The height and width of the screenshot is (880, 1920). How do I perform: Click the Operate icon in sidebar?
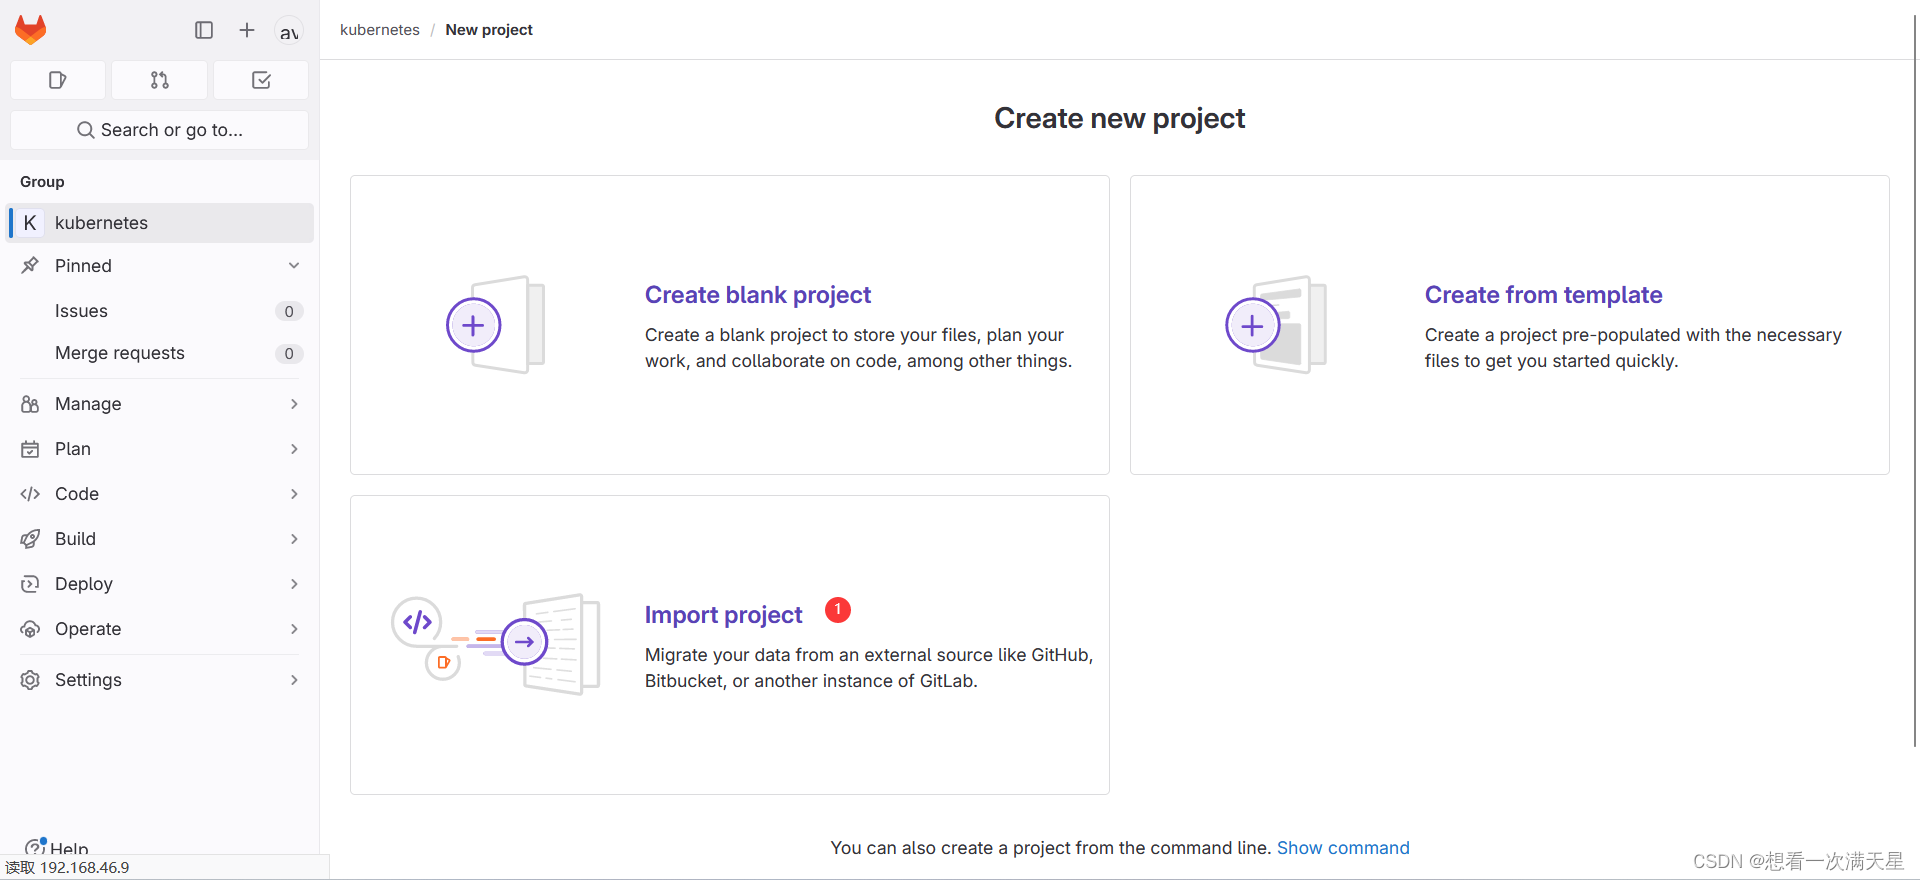(30, 629)
